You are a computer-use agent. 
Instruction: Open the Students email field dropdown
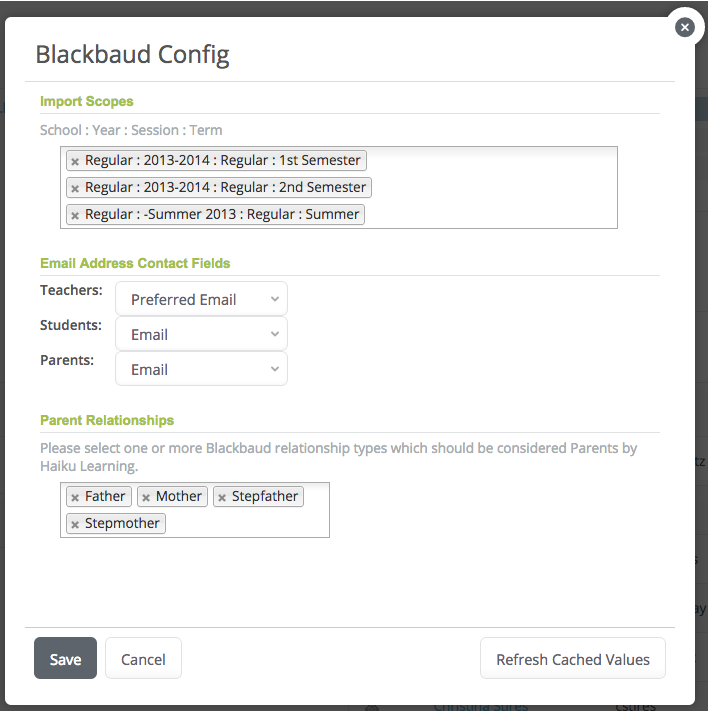tap(201, 334)
